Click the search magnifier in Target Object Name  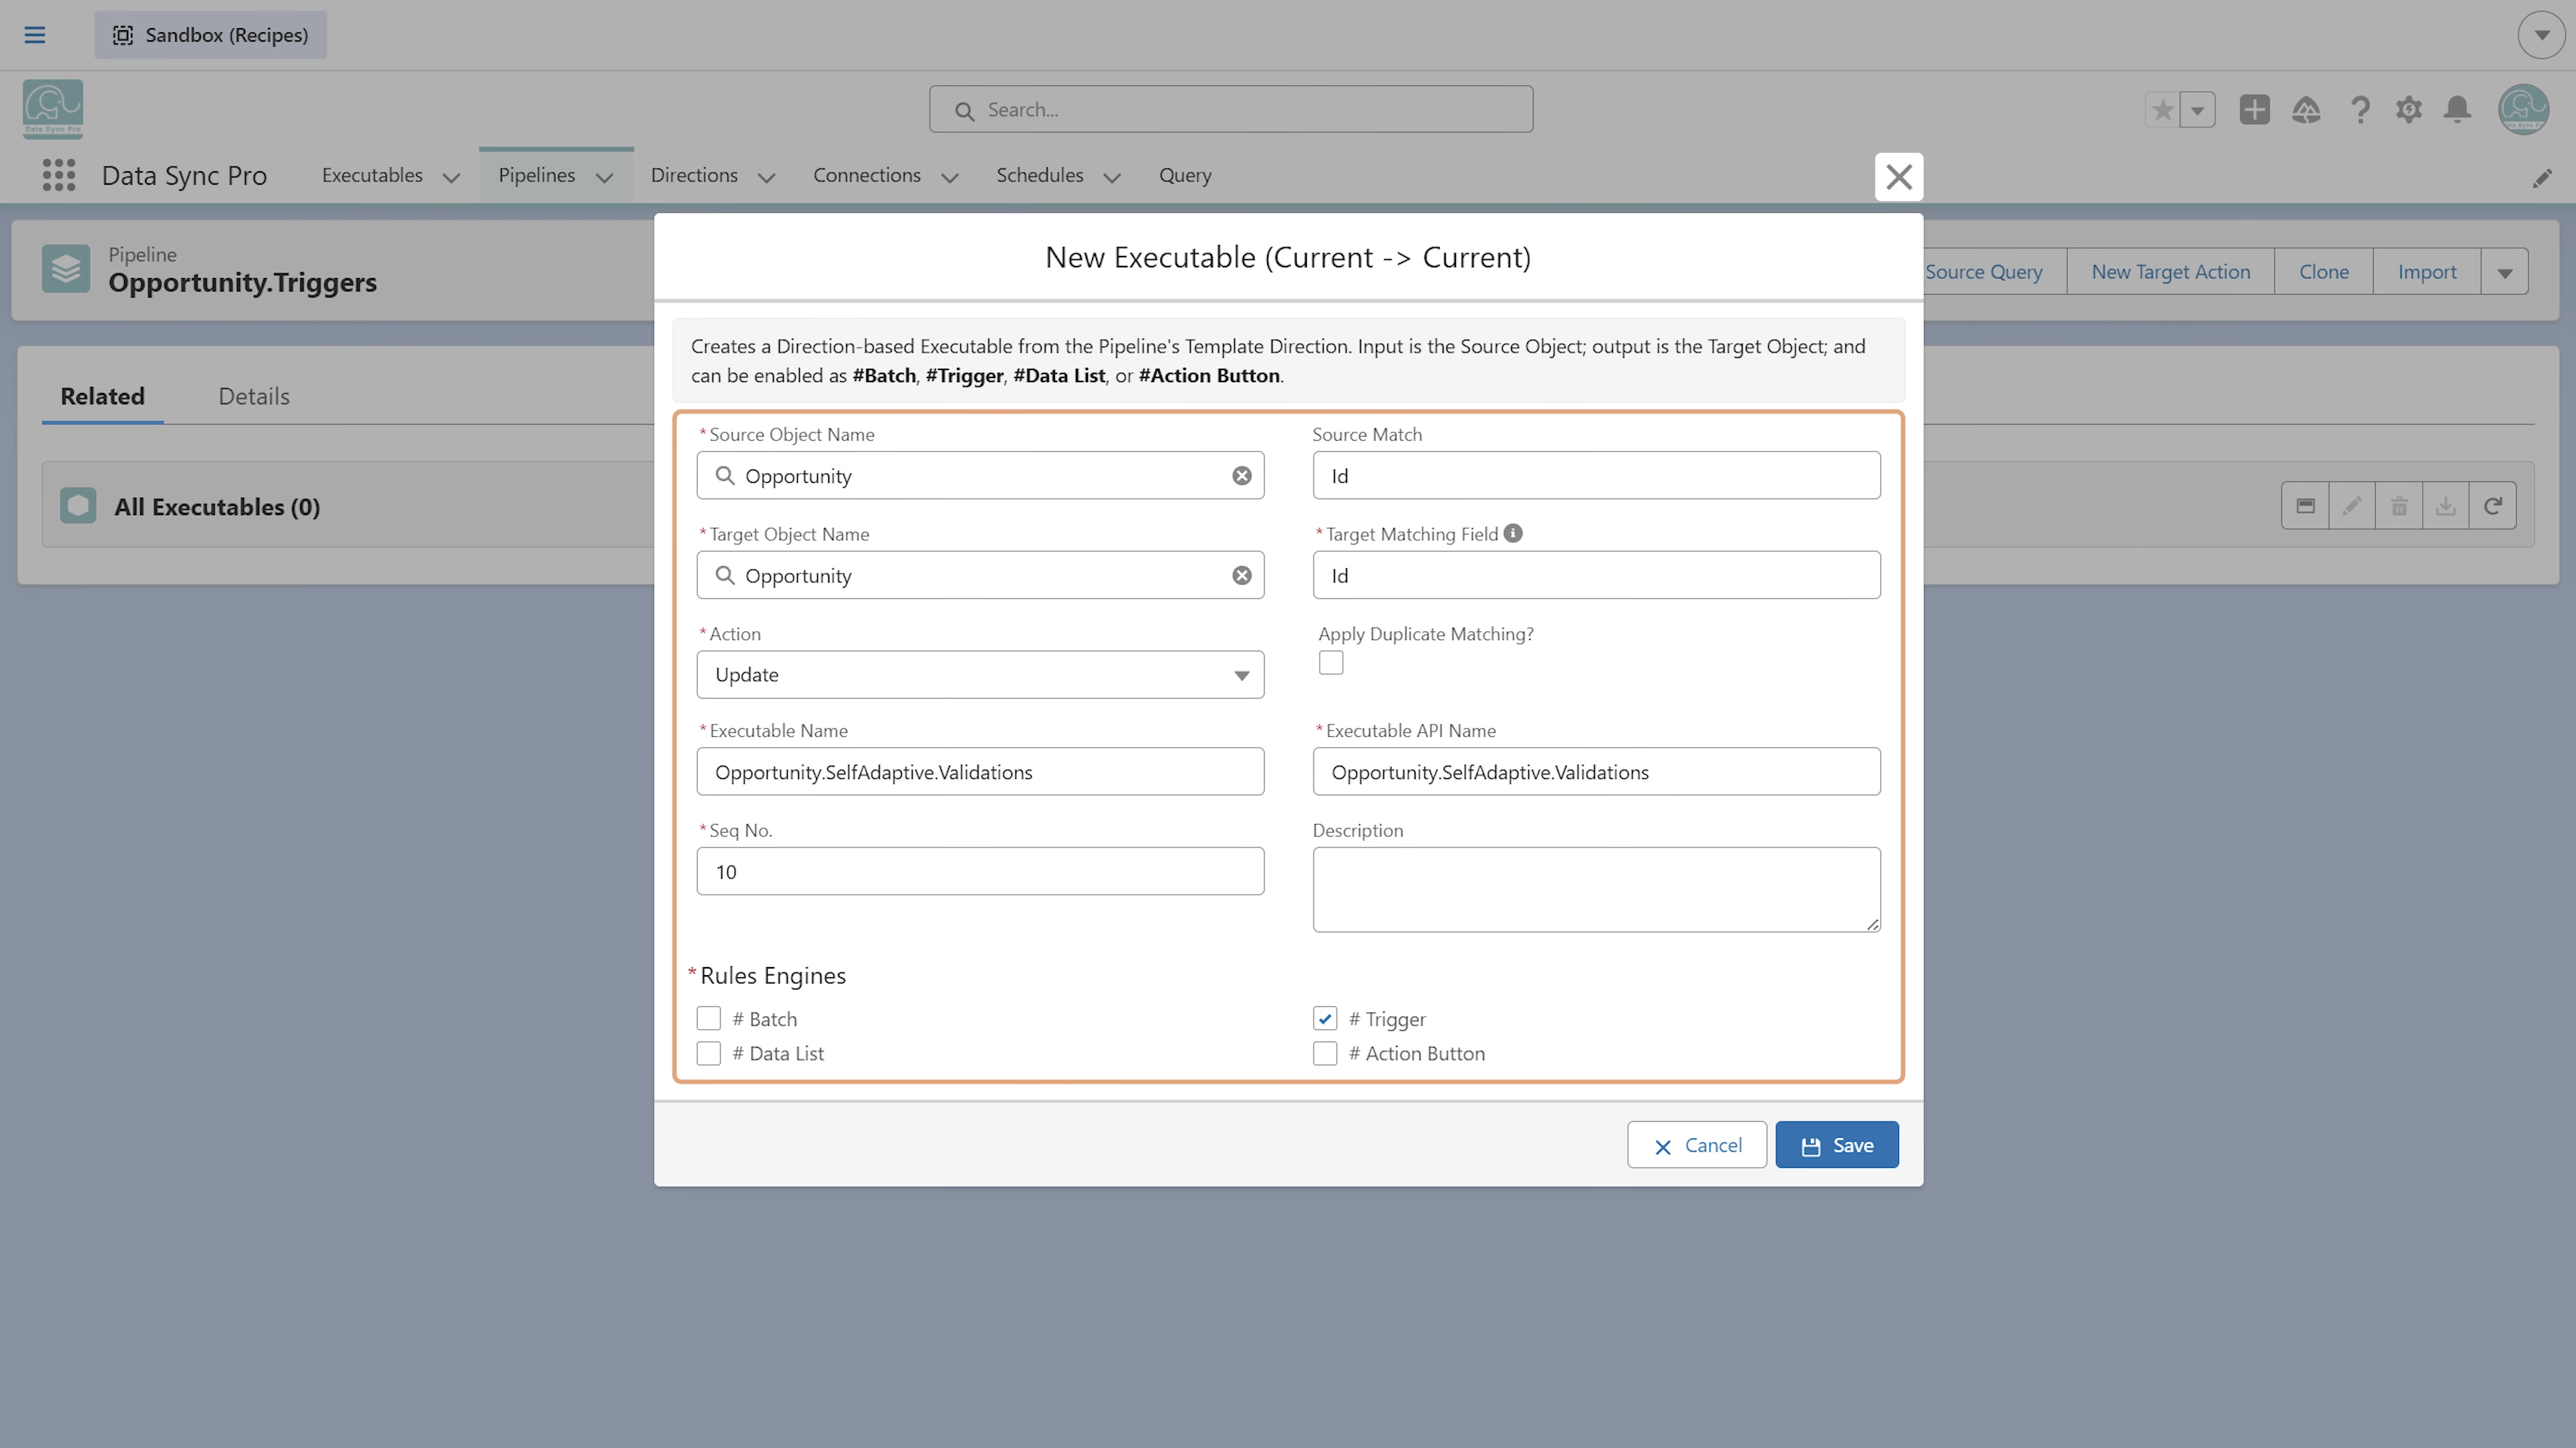(x=725, y=576)
